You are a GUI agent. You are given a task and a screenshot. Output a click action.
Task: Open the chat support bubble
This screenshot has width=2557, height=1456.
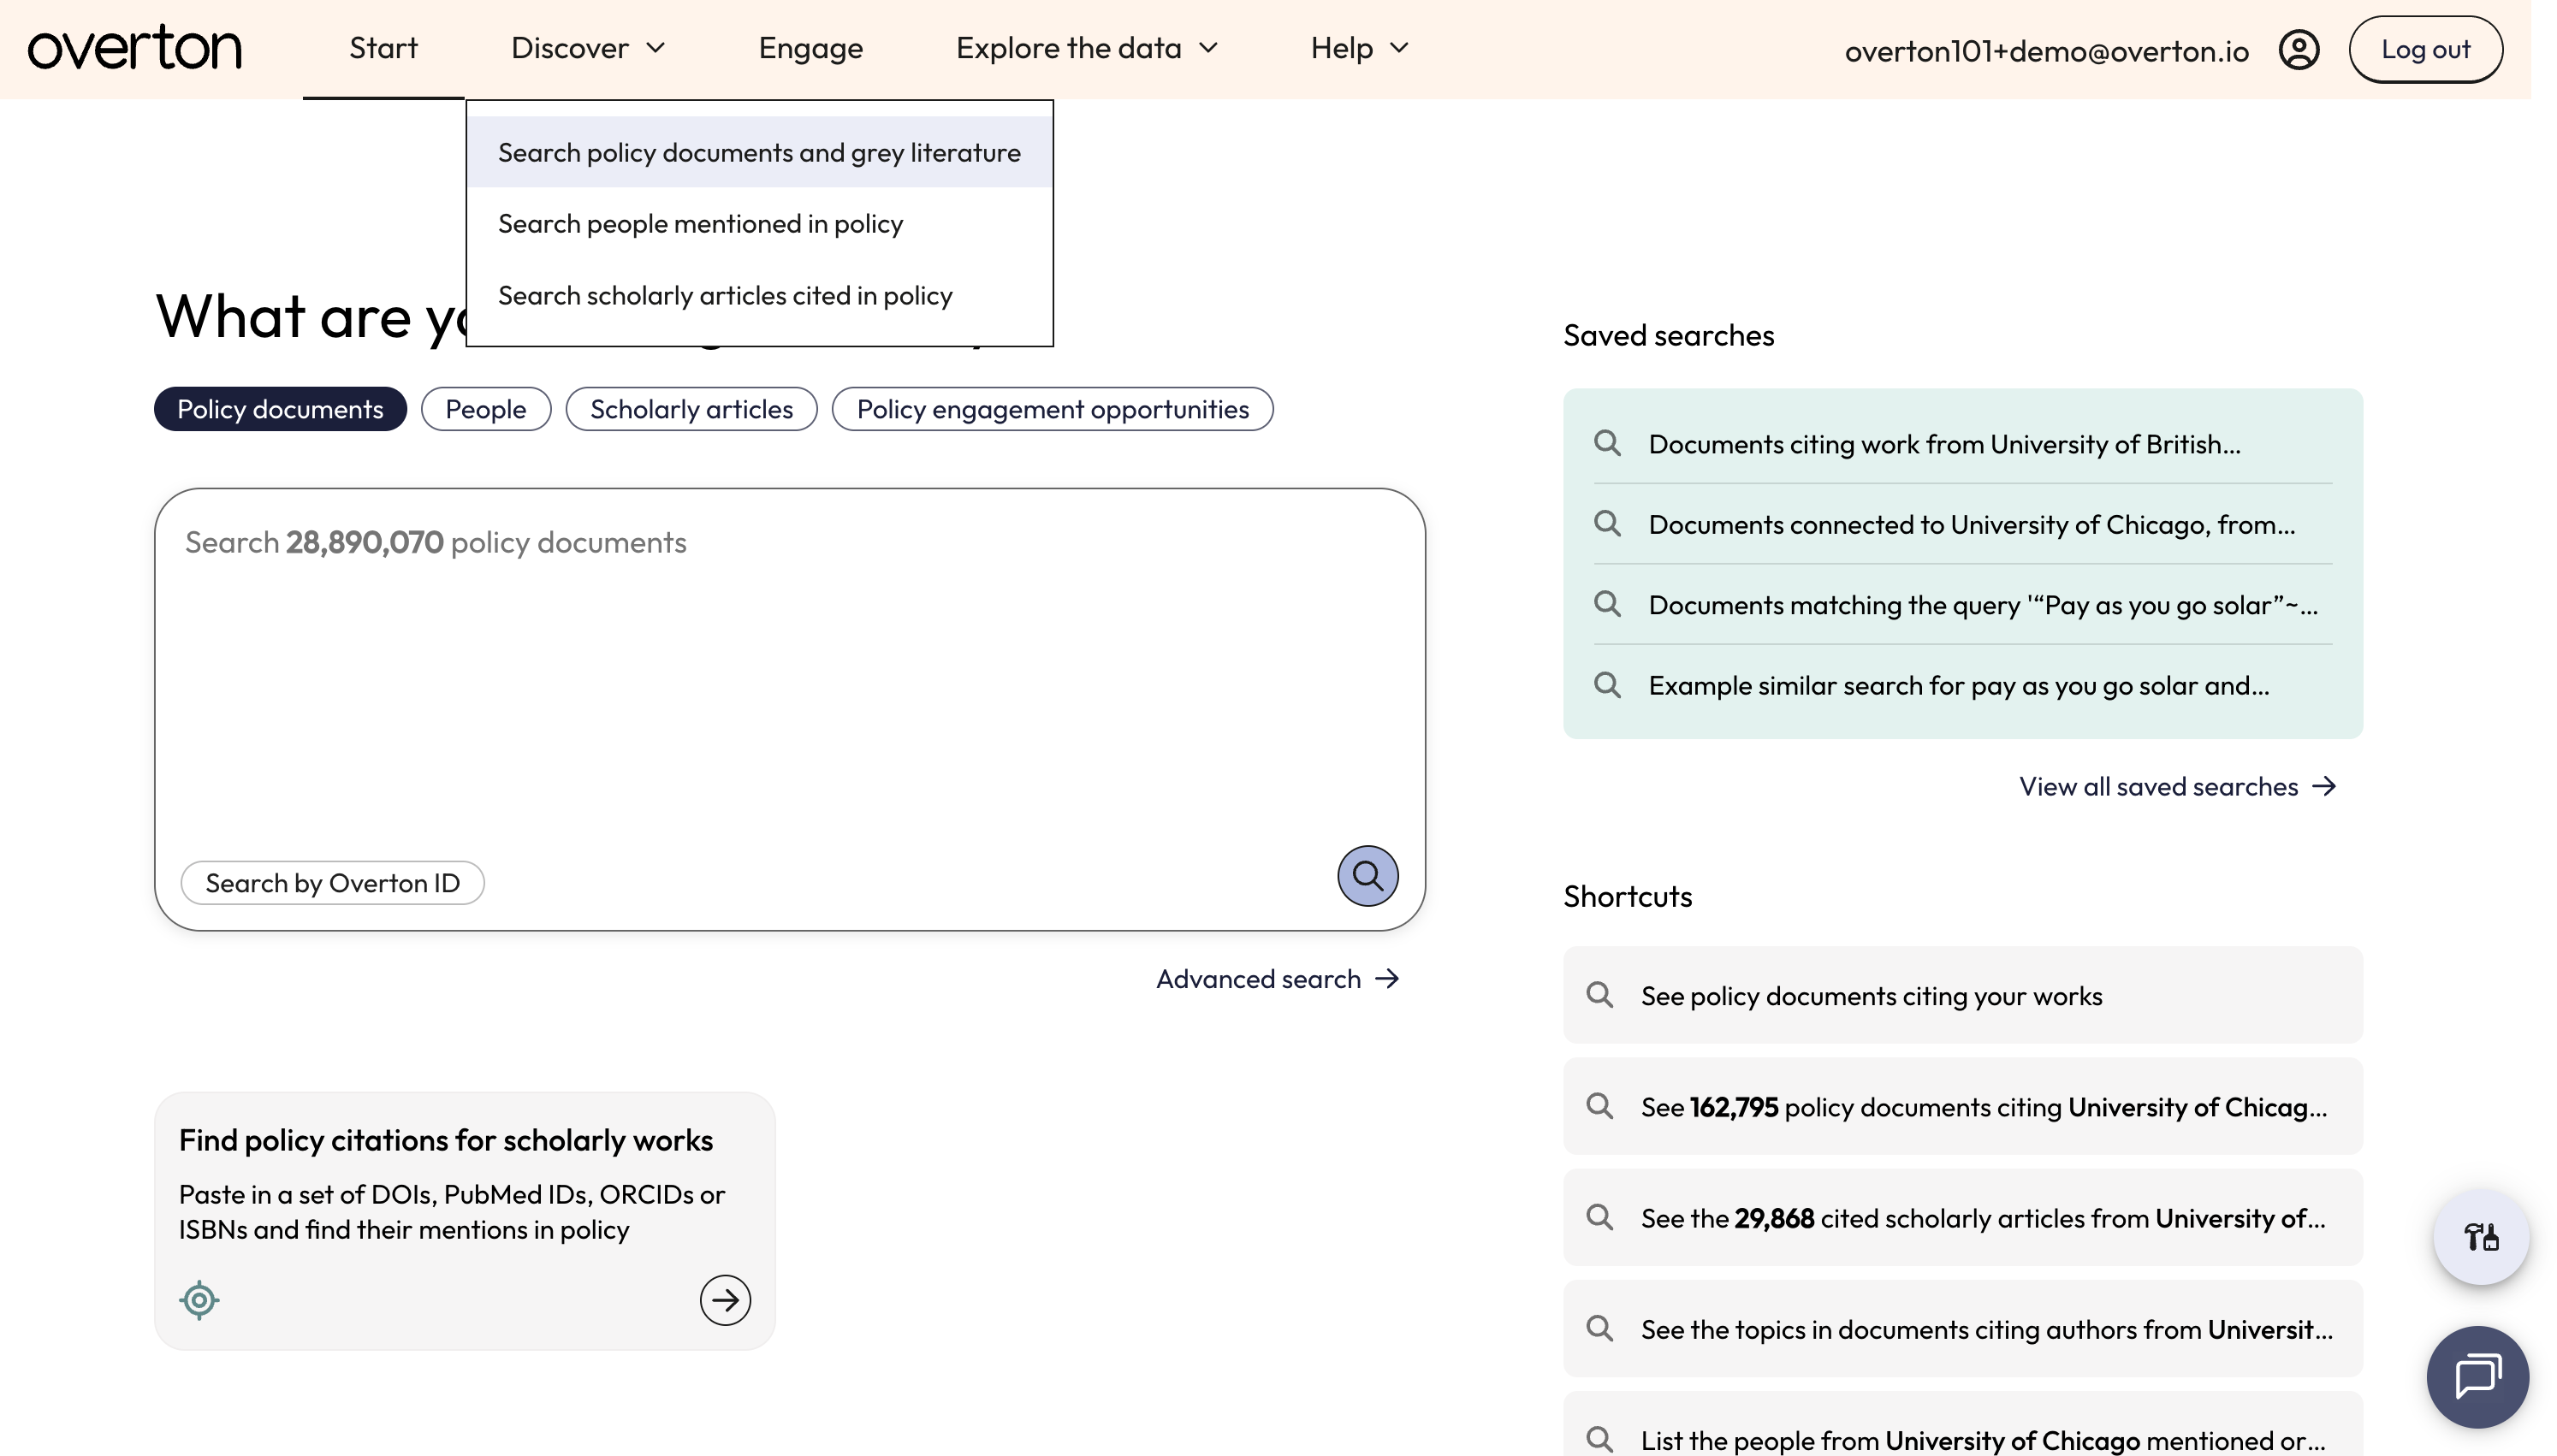2477,1377
